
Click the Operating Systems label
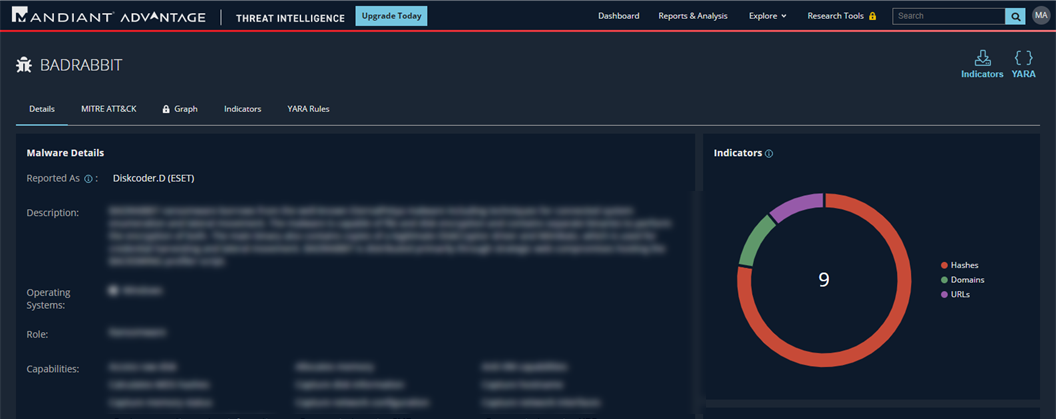point(48,299)
